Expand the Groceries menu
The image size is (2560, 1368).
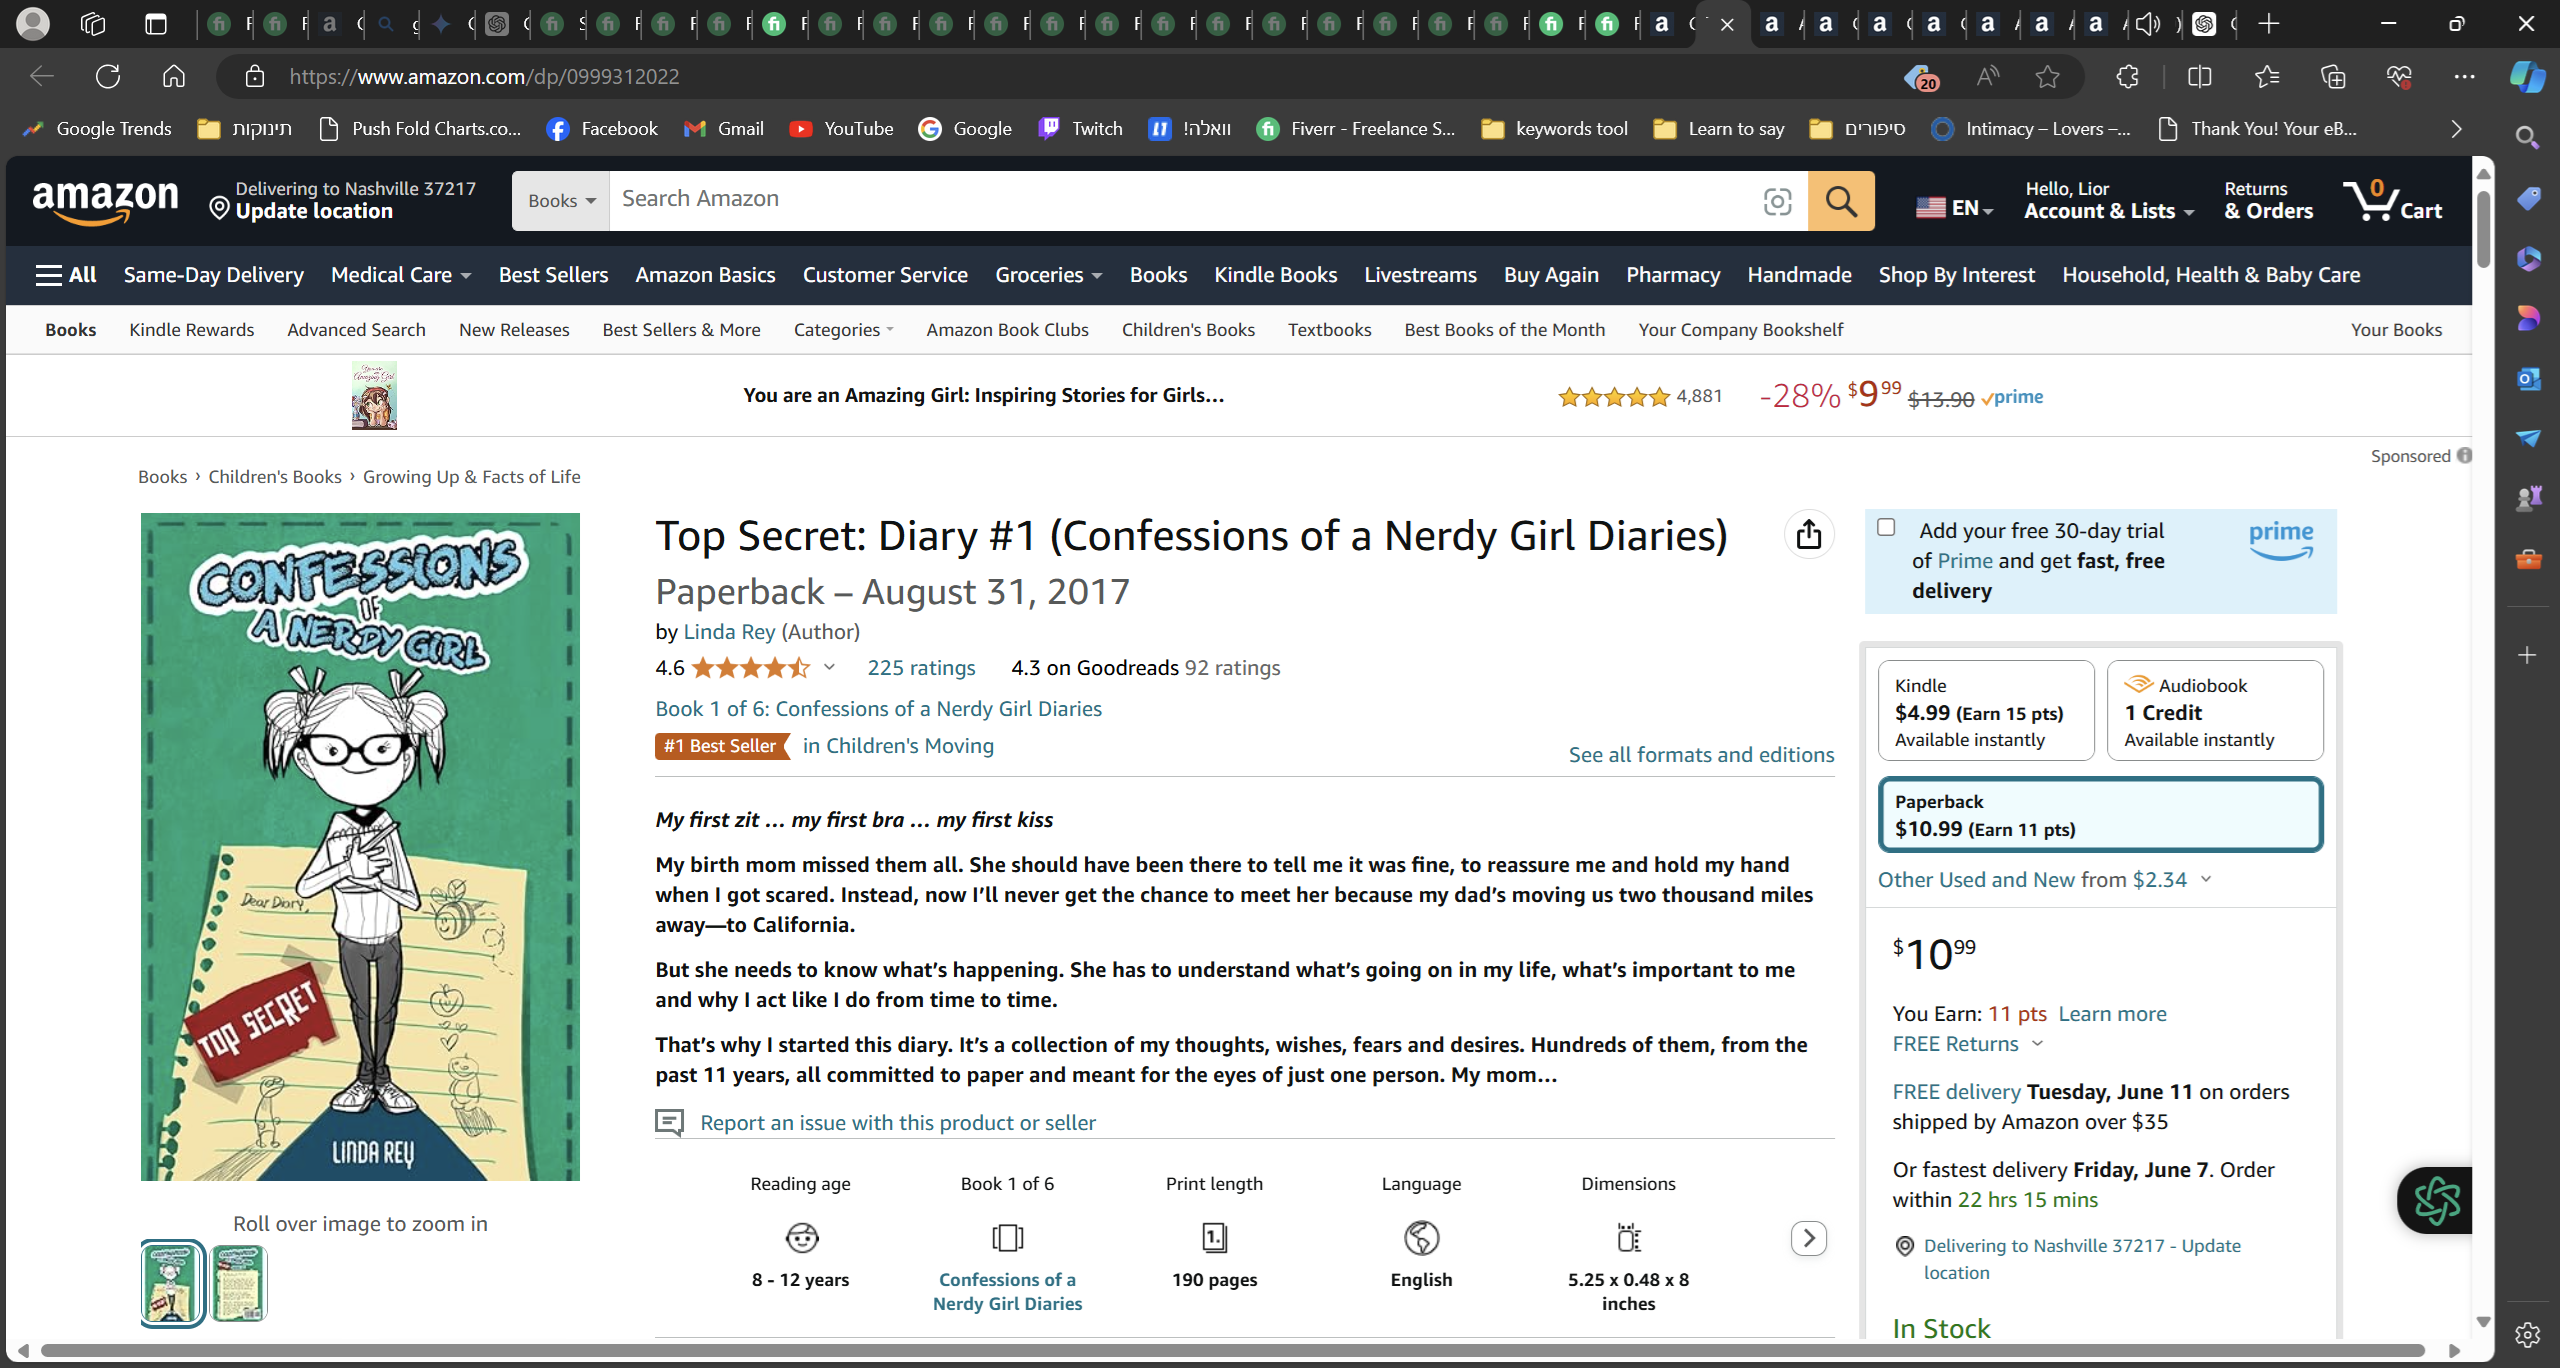coord(1048,275)
